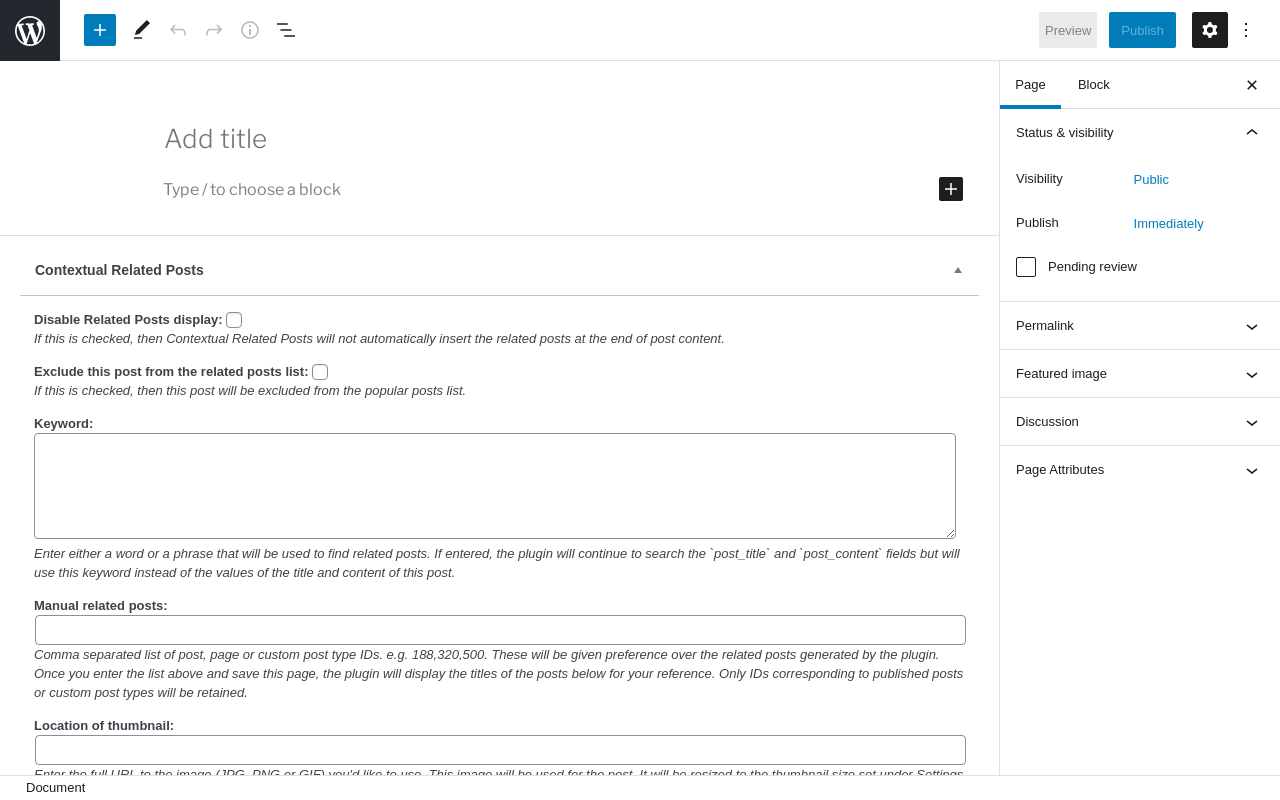Open the block inserter plus button
1280x800 pixels.
(x=100, y=30)
